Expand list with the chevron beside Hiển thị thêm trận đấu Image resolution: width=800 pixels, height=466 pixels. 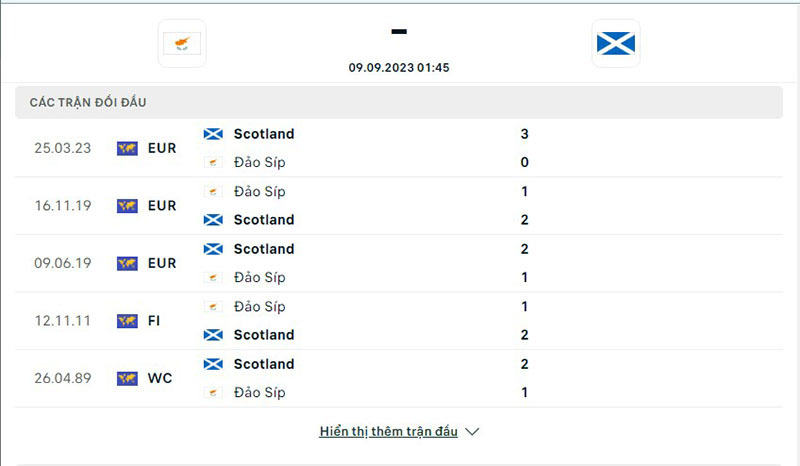click(x=473, y=432)
